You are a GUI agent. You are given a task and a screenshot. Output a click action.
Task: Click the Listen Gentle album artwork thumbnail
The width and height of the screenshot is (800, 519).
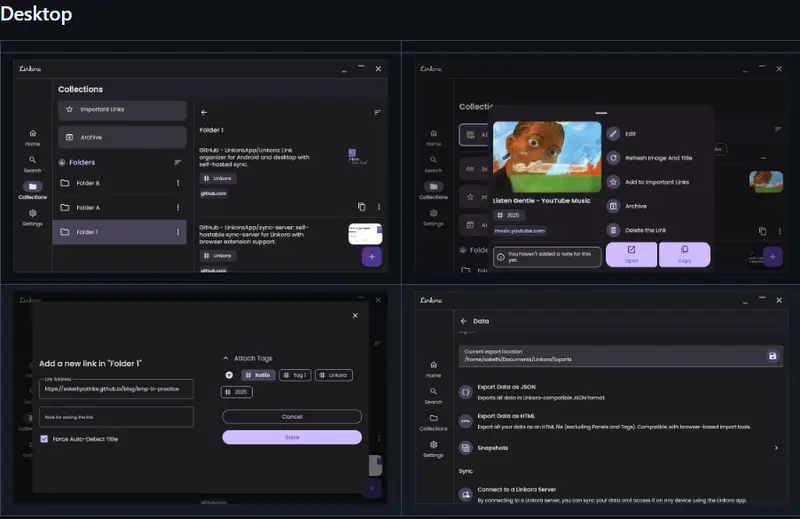(x=547, y=157)
